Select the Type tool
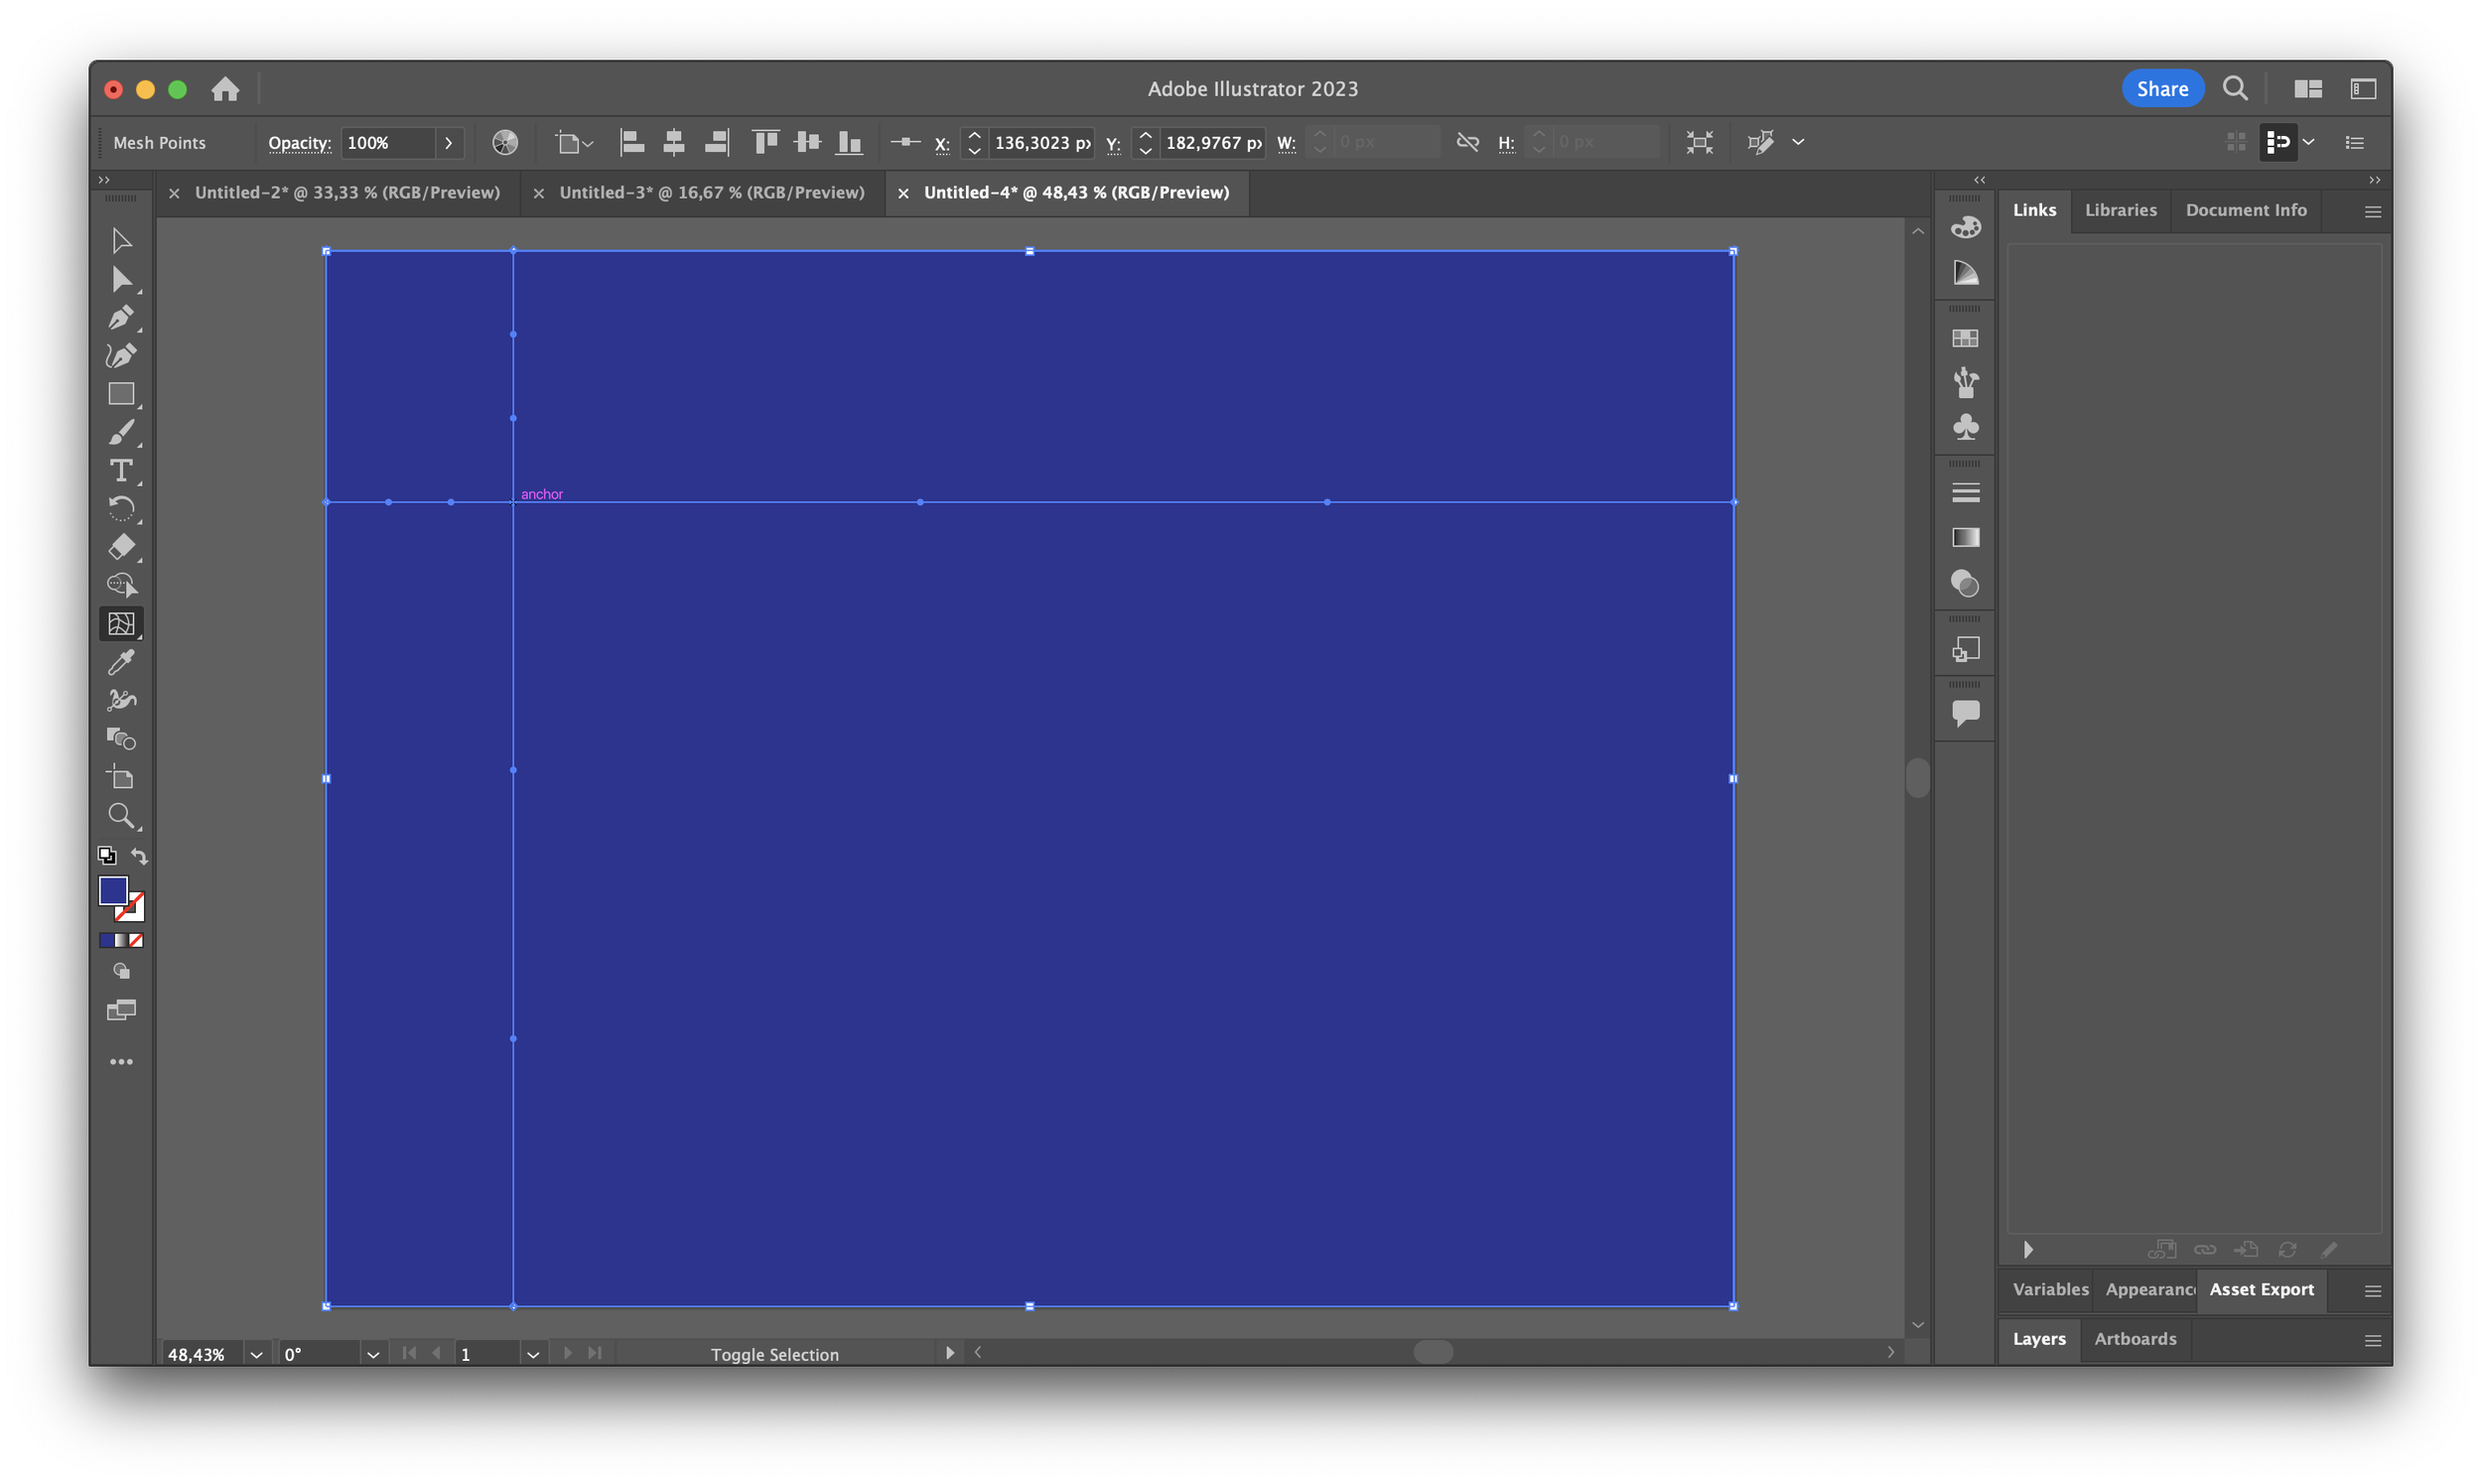Screen dimensions: 2482x1484 121,471
